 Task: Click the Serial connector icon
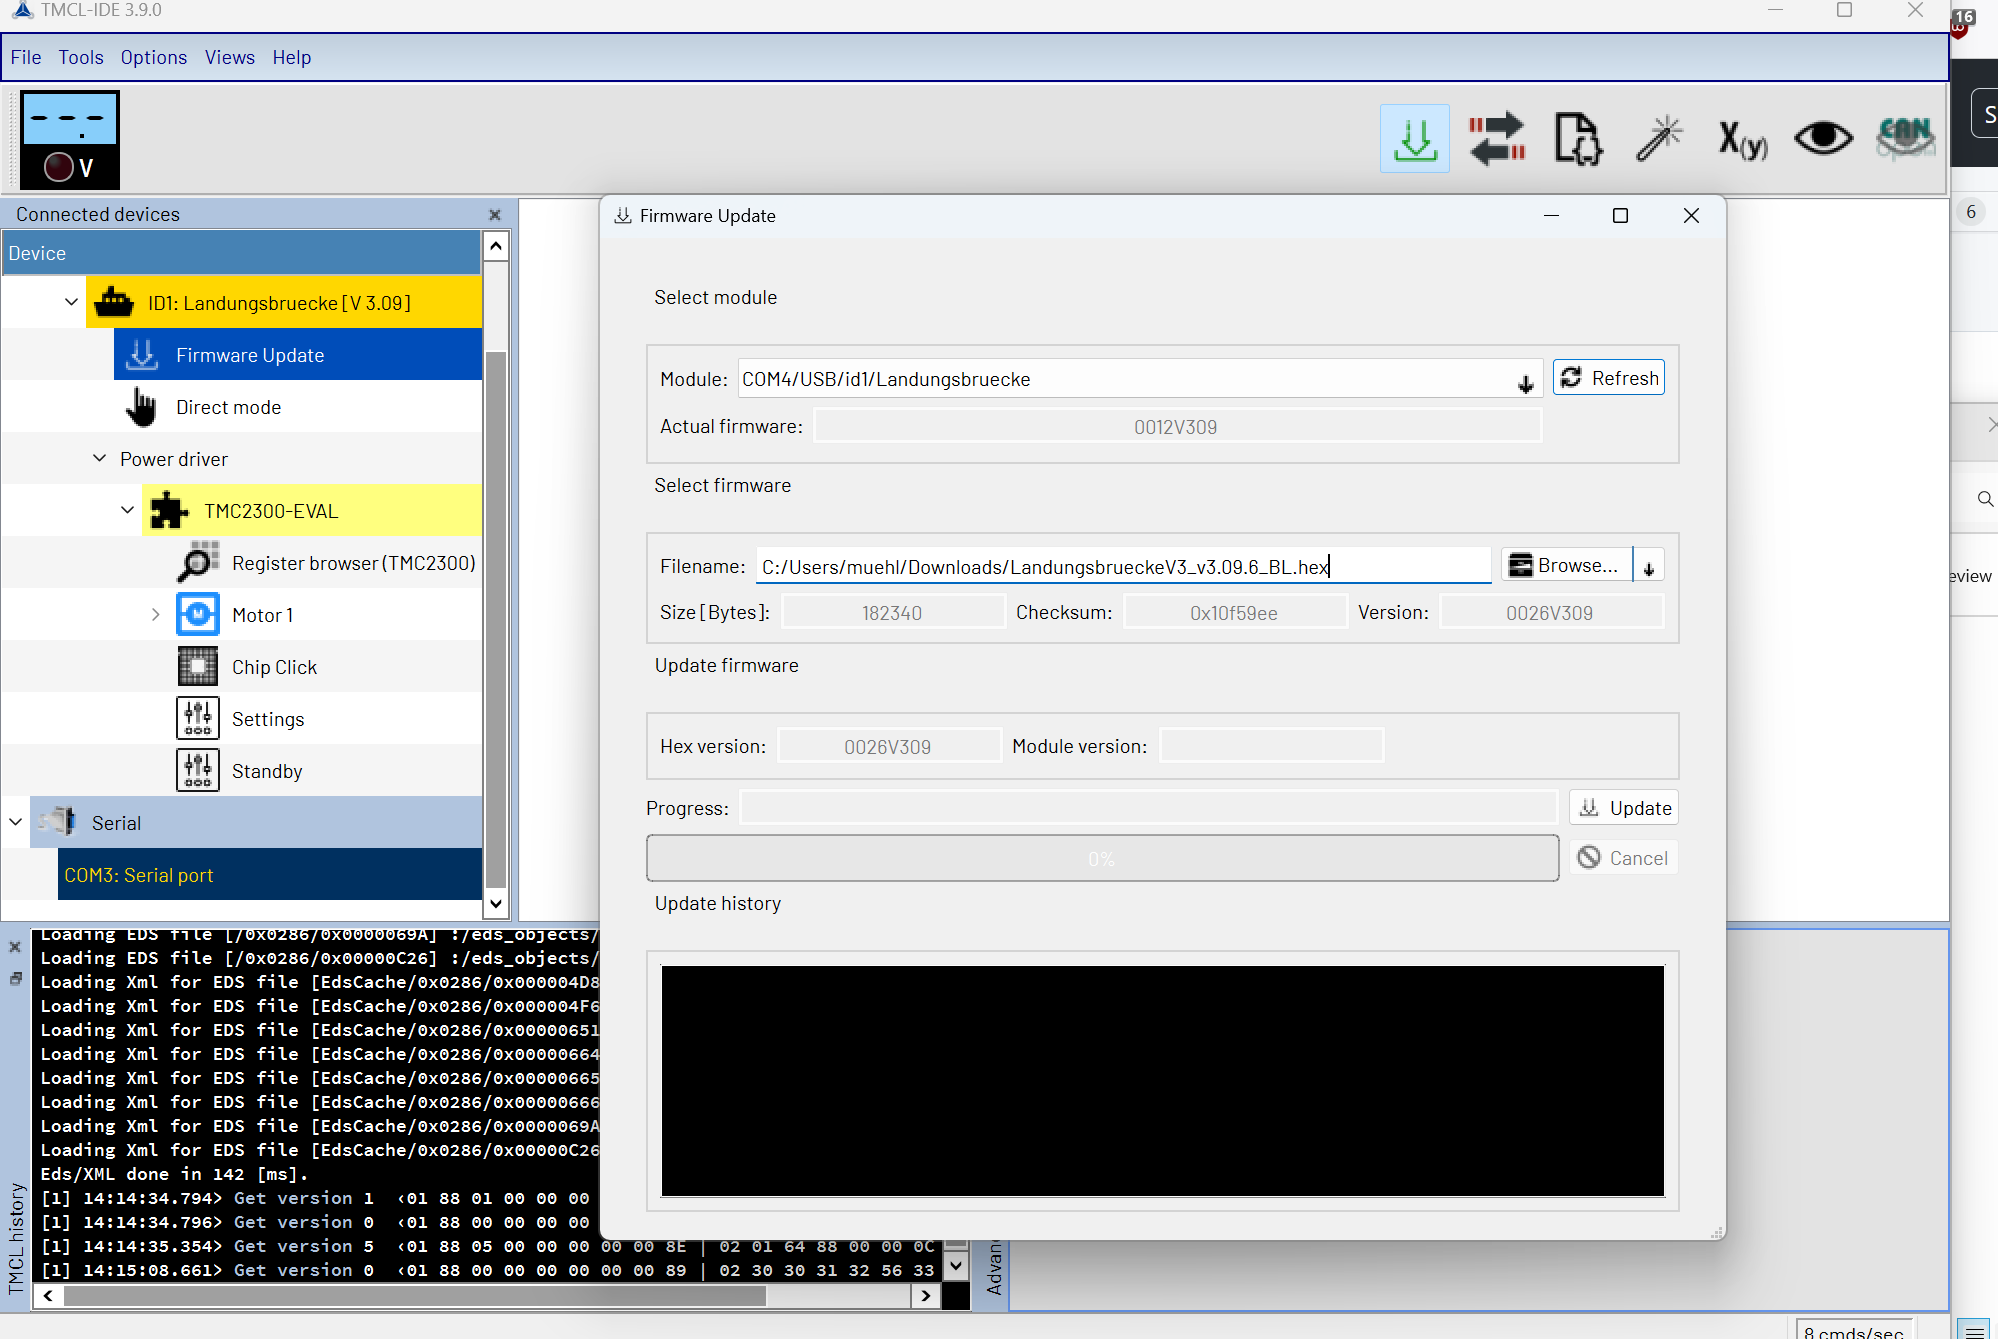[57, 822]
